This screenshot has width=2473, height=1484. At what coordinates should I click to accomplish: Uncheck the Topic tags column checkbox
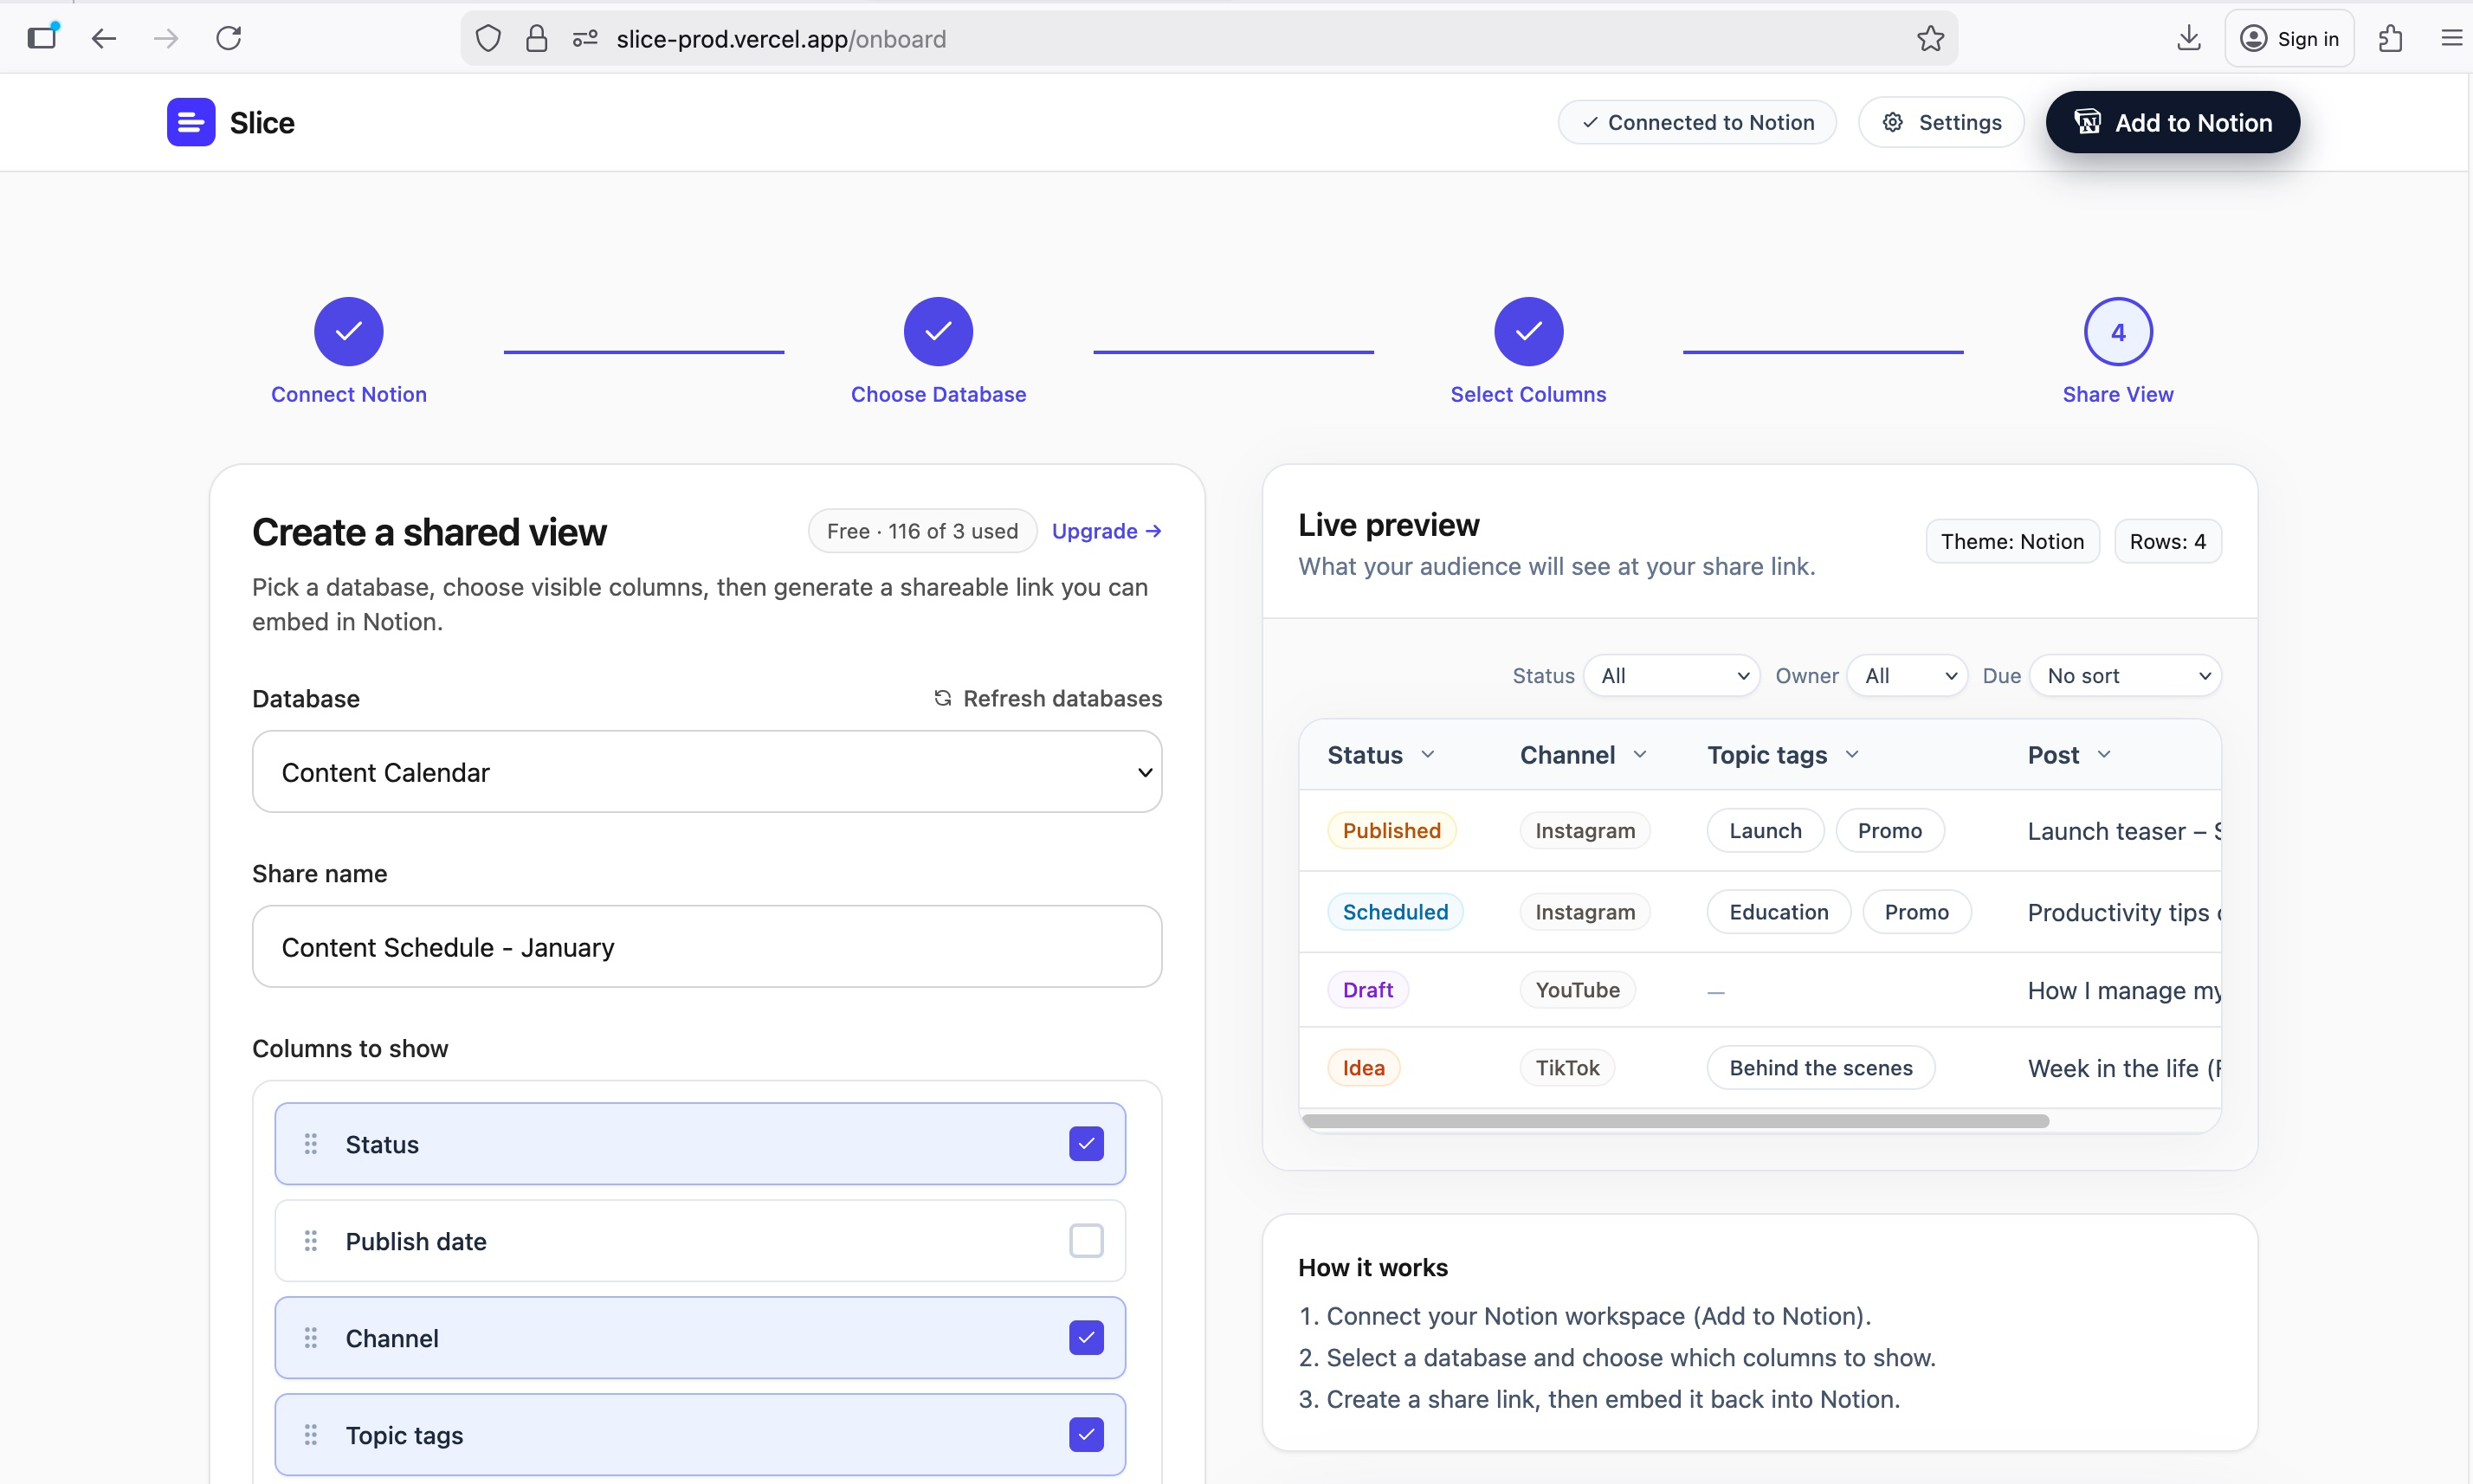coord(1086,1435)
